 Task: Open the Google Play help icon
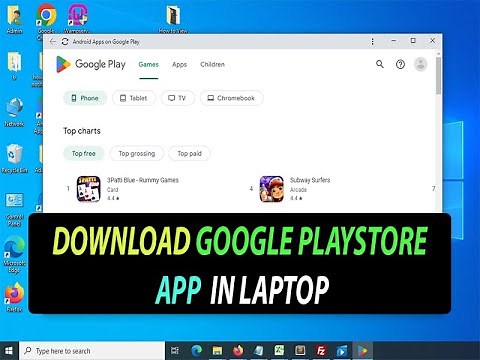(x=400, y=64)
